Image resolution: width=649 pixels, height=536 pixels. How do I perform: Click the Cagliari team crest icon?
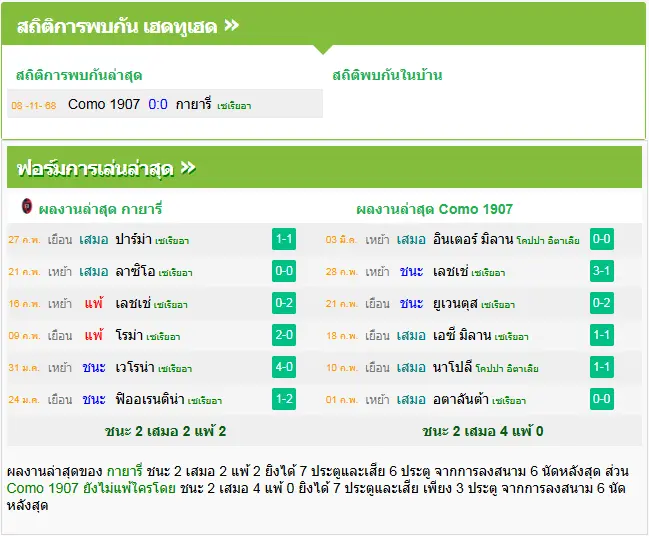27,206
